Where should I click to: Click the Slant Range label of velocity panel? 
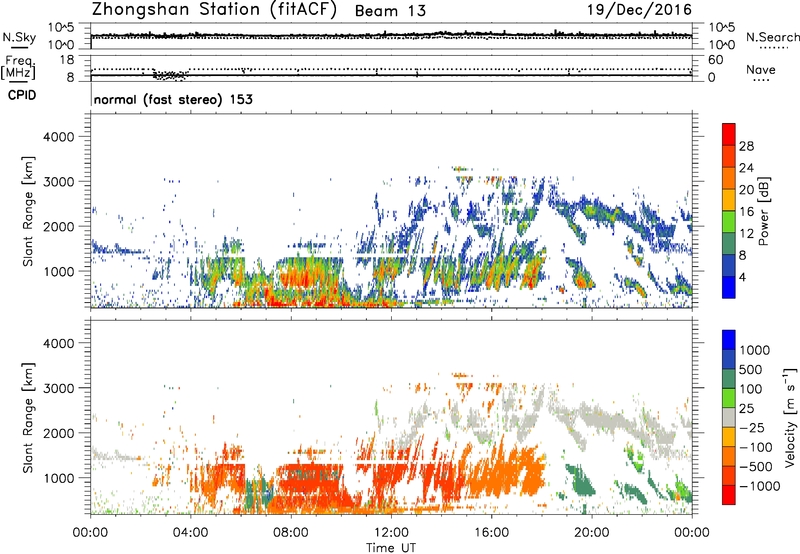29,417
